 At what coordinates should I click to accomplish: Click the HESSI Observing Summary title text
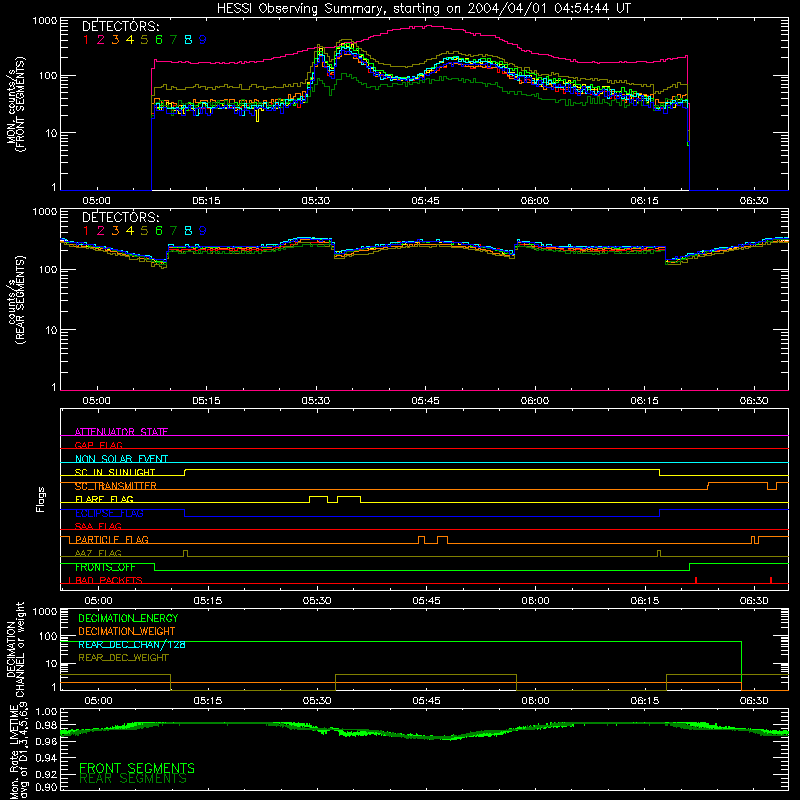tap(423, 9)
